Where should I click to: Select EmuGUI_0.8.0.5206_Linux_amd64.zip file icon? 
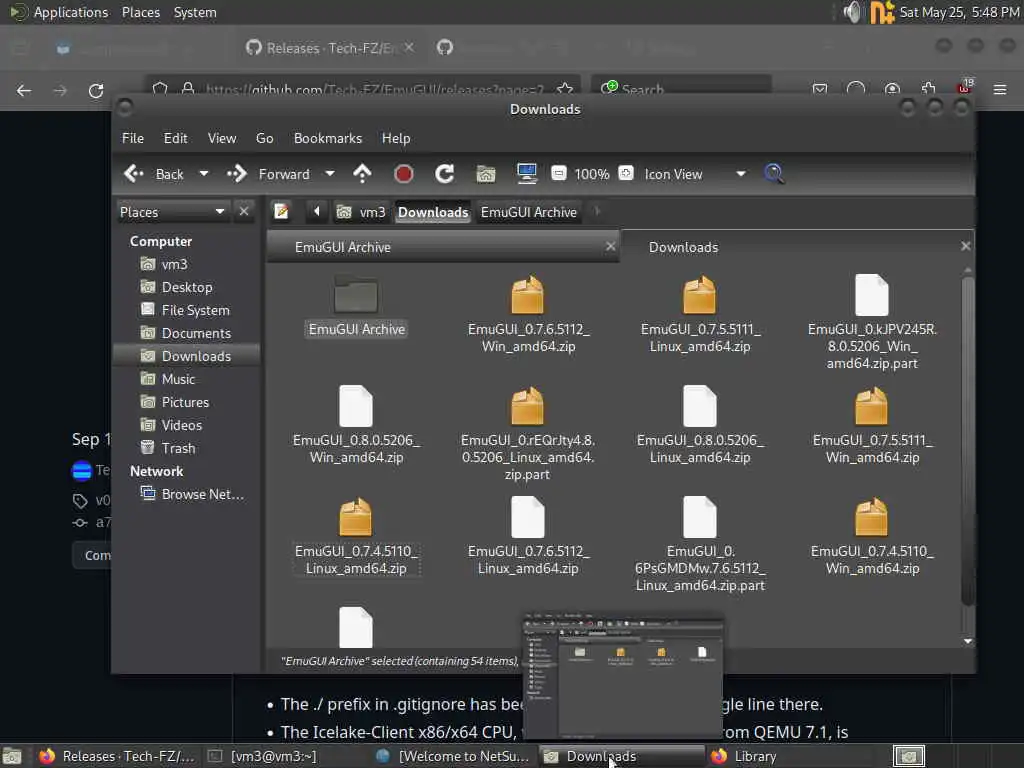[x=699, y=406]
